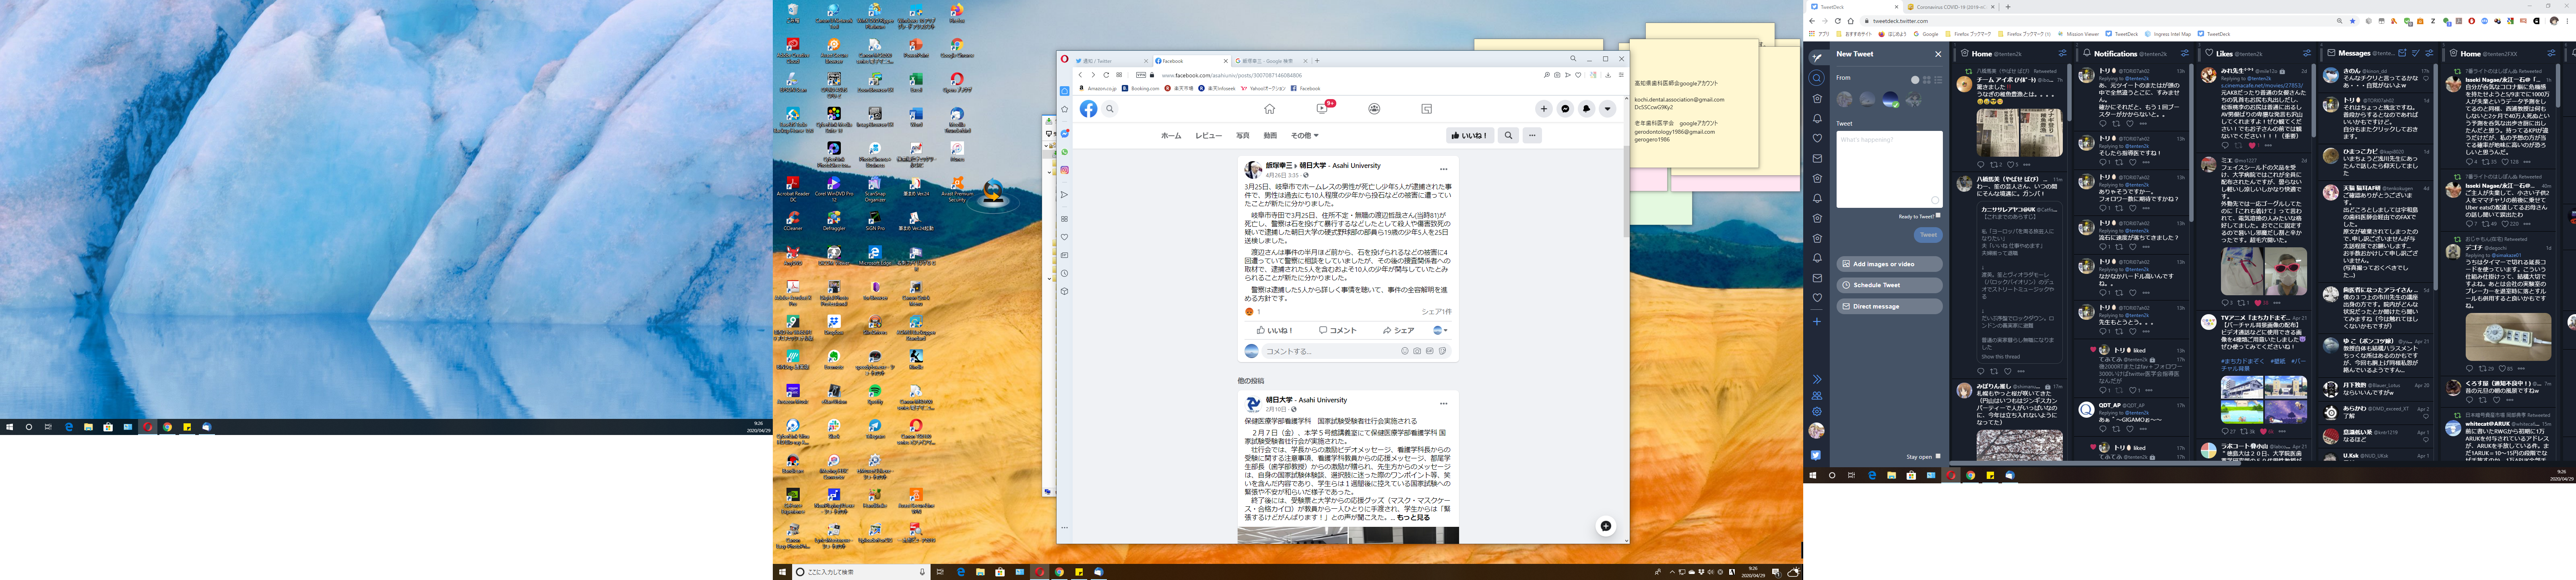2576x580 pixels.
Task: Select fourth account avatar under From
Action: pyautogui.click(x=1913, y=99)
